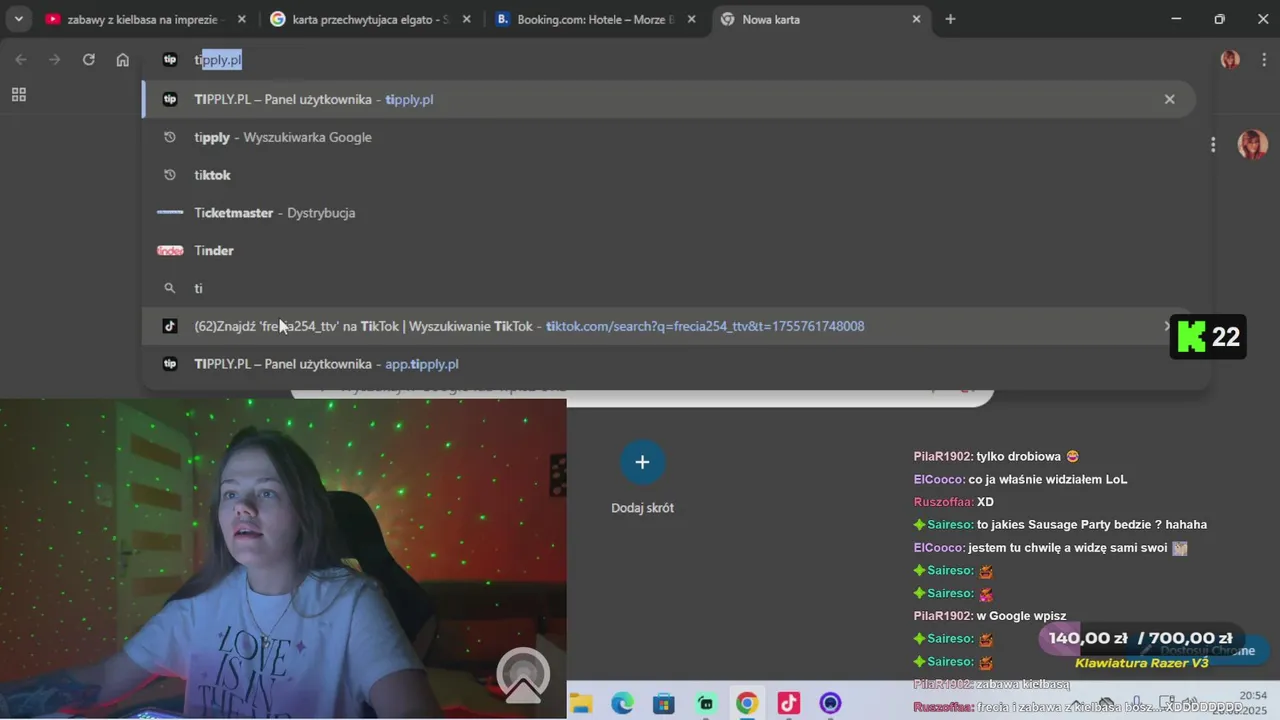This screenshot has width=1280, height=720.
Task: Open the apps grid icon under toolbar
Action: click(x=18, y=95)
